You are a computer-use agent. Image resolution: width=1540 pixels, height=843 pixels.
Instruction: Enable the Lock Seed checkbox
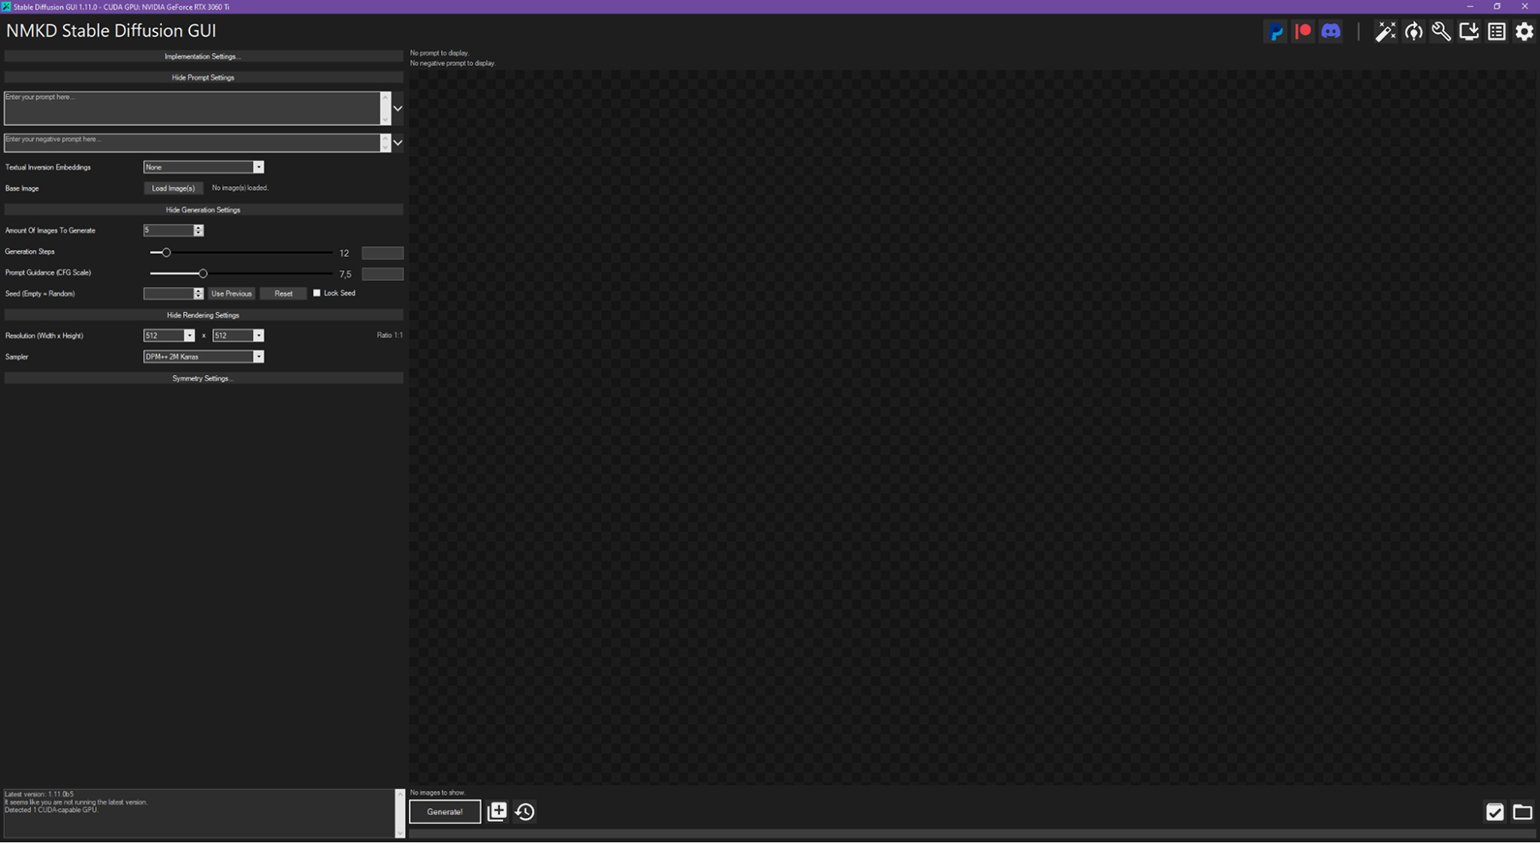click(317, 293)
